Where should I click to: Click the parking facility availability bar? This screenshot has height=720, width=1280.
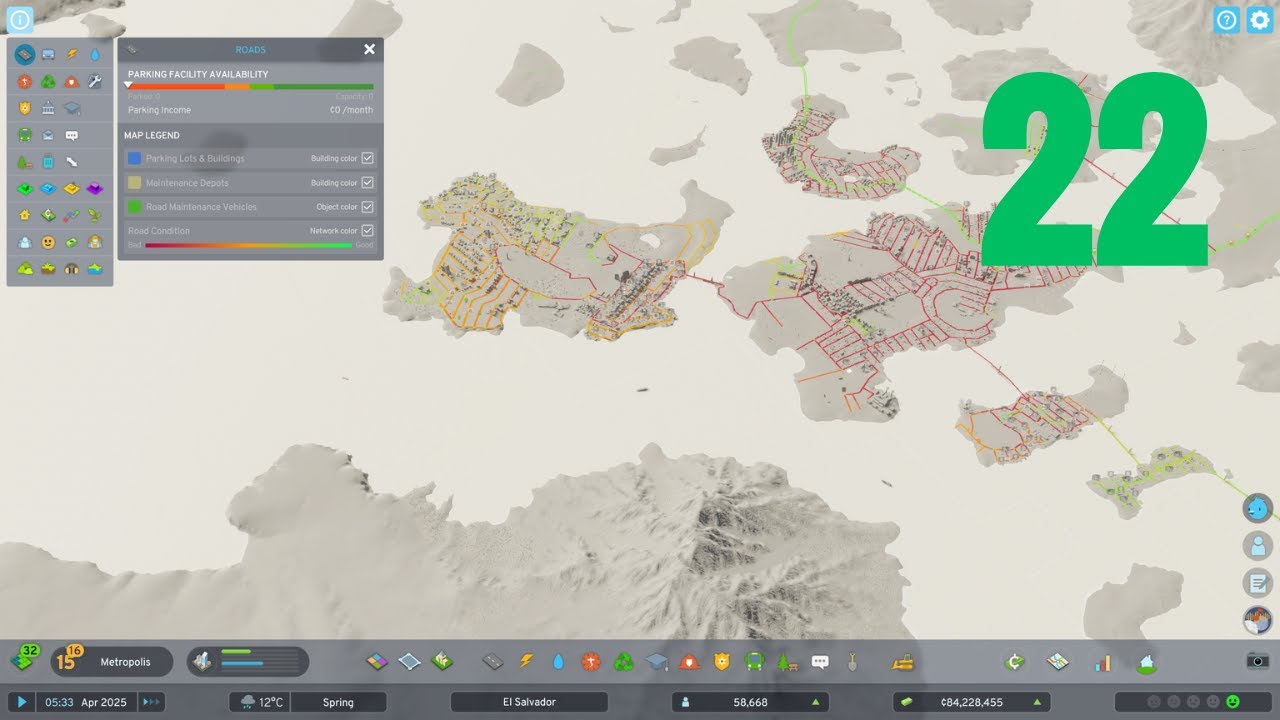point(250,87)
